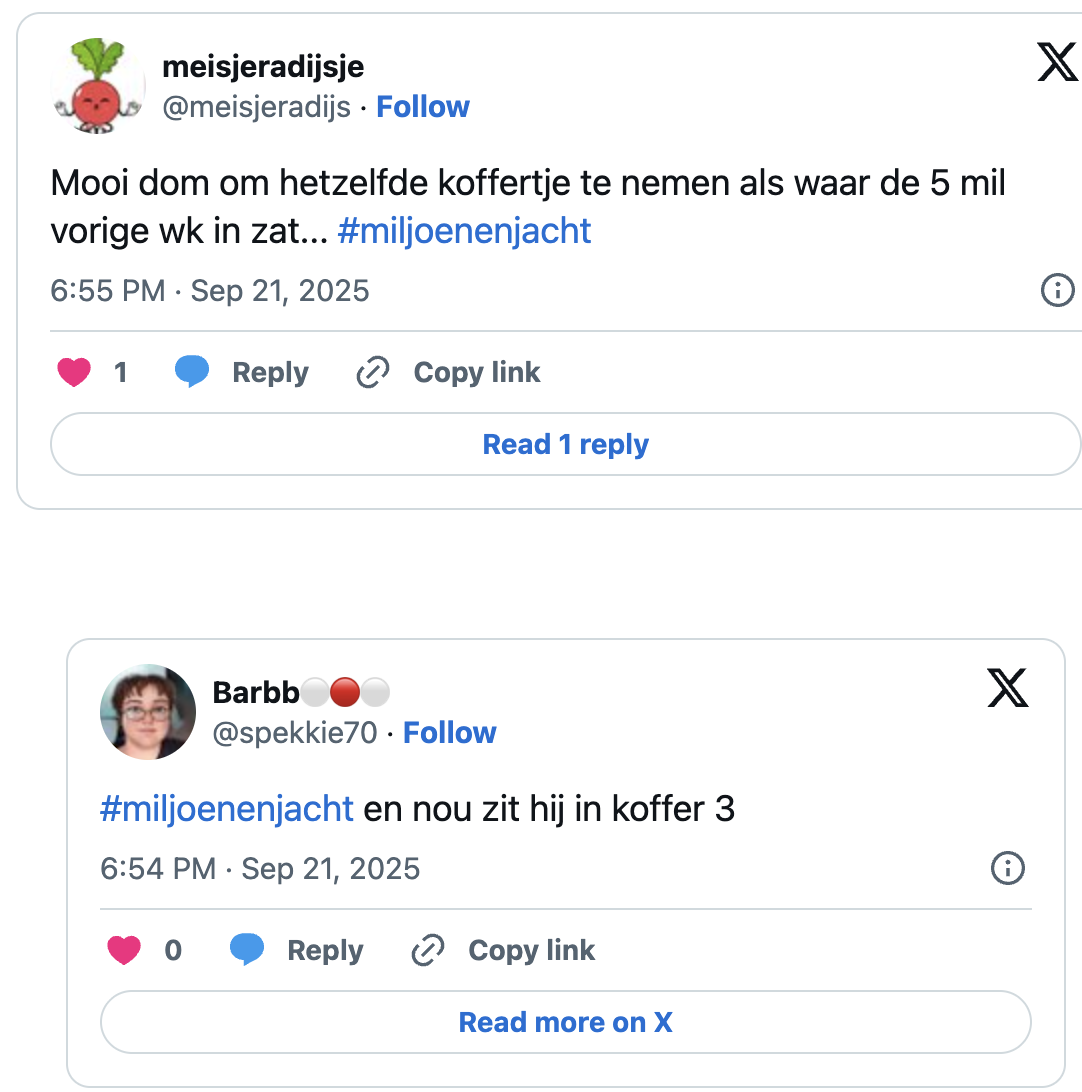Click the X logo on meisjeradijsje's tweet
1082x1092 pixels.
click(x=1057, y=64)
